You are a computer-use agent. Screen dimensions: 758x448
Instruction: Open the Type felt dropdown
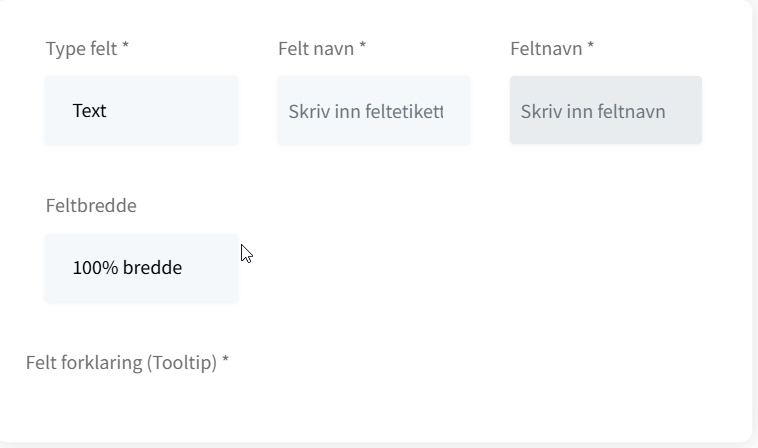click(x=142, y=110)
